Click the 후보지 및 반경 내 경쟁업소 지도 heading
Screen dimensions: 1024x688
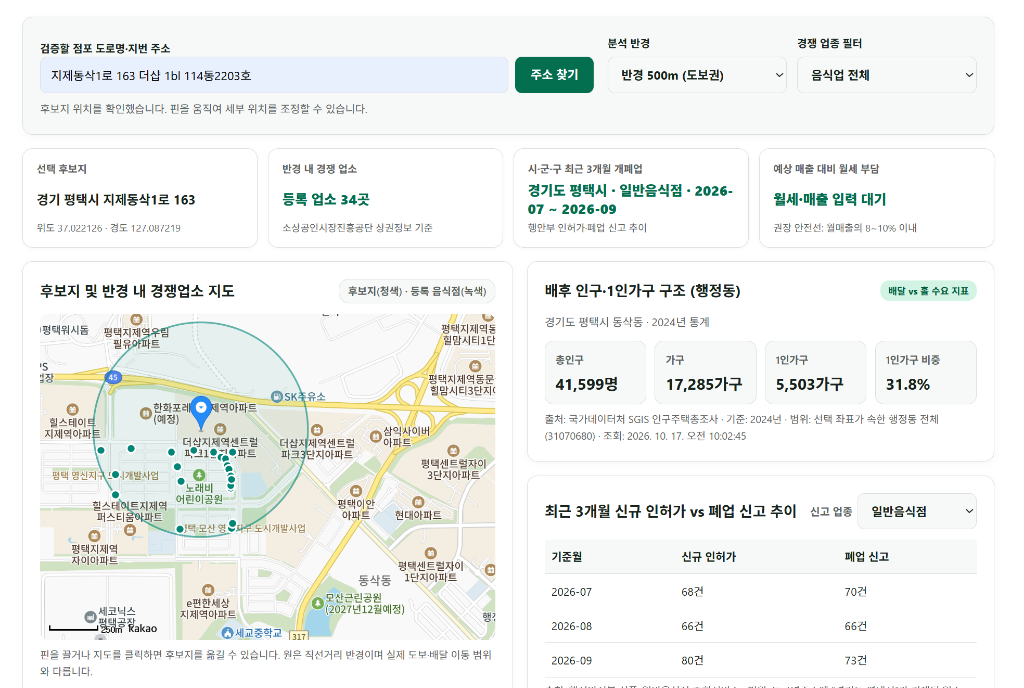point(137,291)
